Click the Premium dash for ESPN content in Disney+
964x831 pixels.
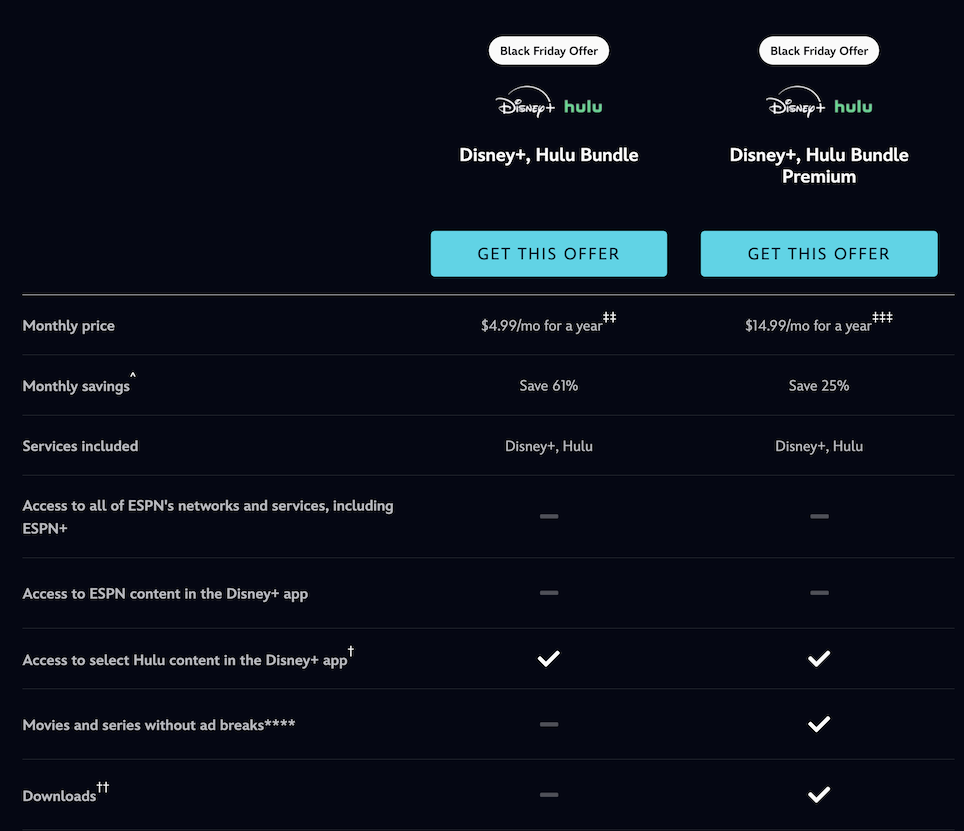point(819,593)
